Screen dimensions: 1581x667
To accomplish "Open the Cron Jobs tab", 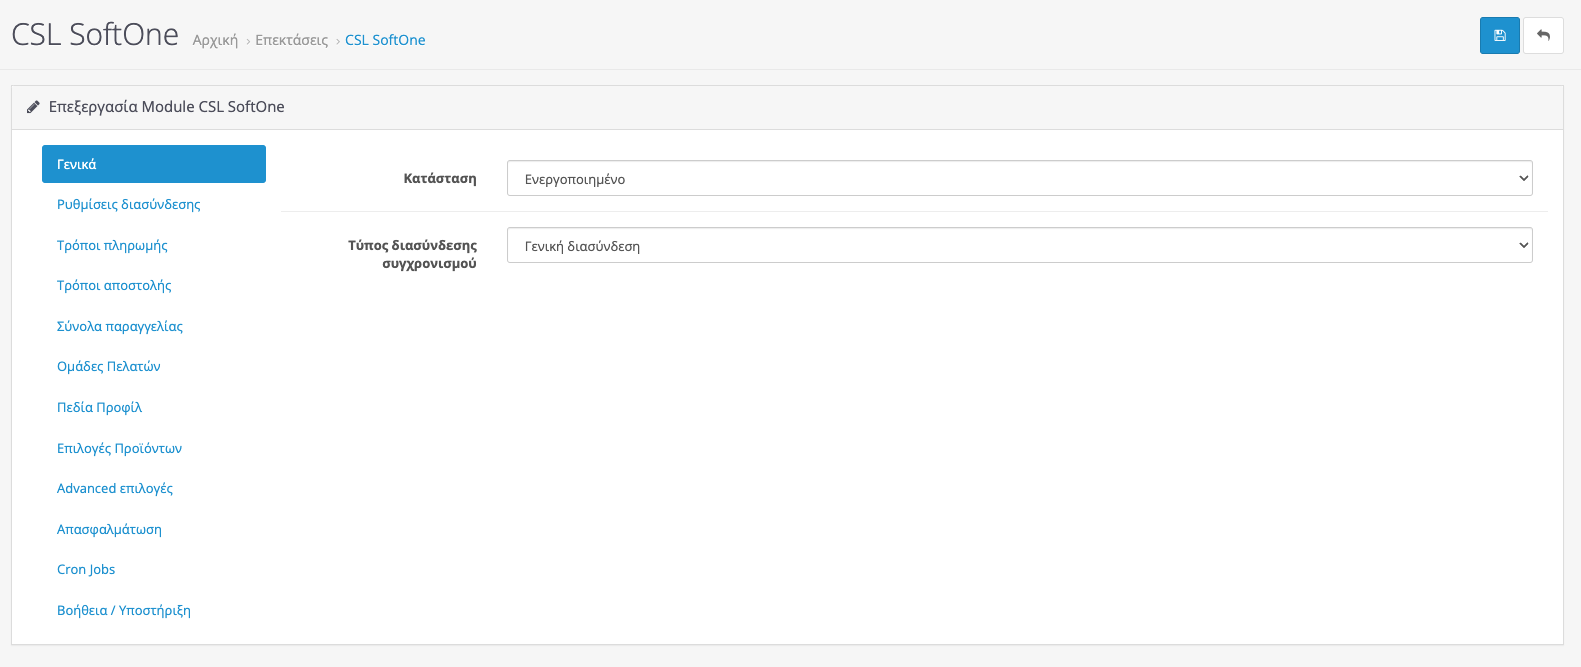I will click(86, 569).
